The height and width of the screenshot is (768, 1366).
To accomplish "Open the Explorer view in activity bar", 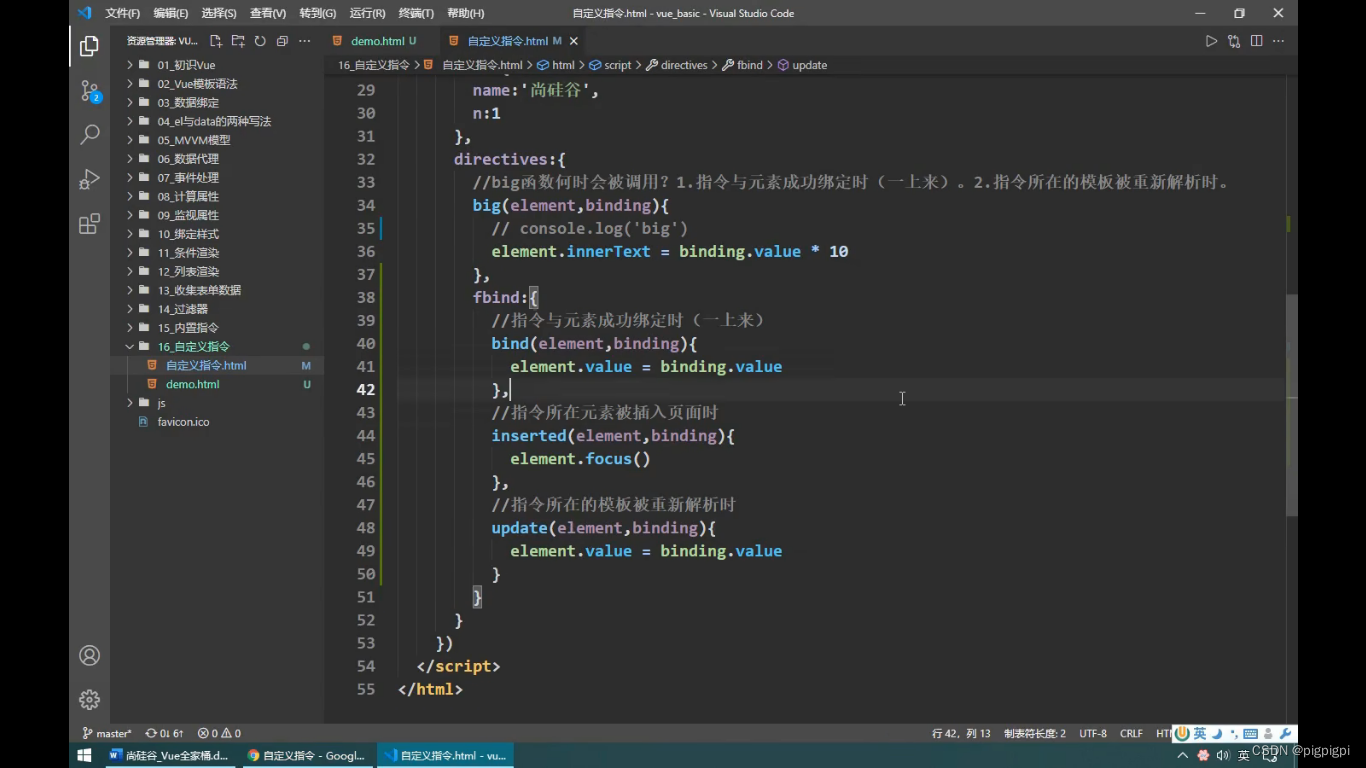I will [89, 46].
